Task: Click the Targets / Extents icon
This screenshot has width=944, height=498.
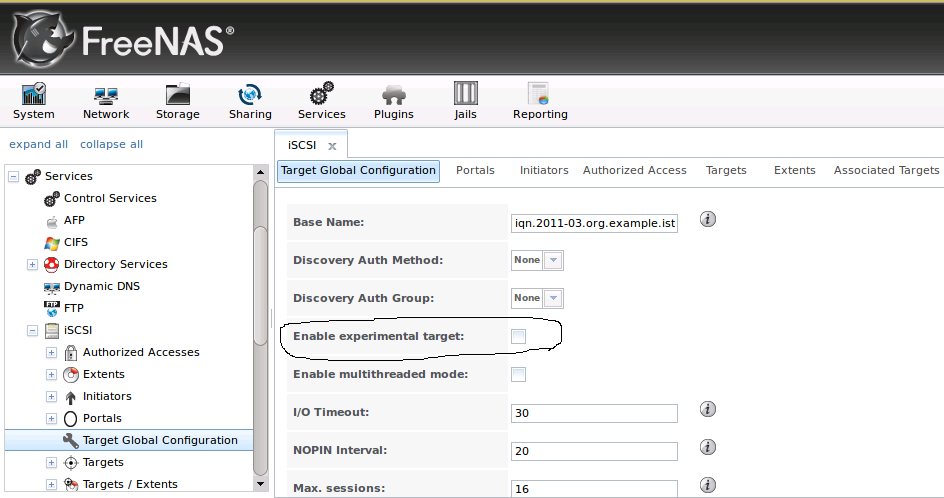Action: coord(71,484)
